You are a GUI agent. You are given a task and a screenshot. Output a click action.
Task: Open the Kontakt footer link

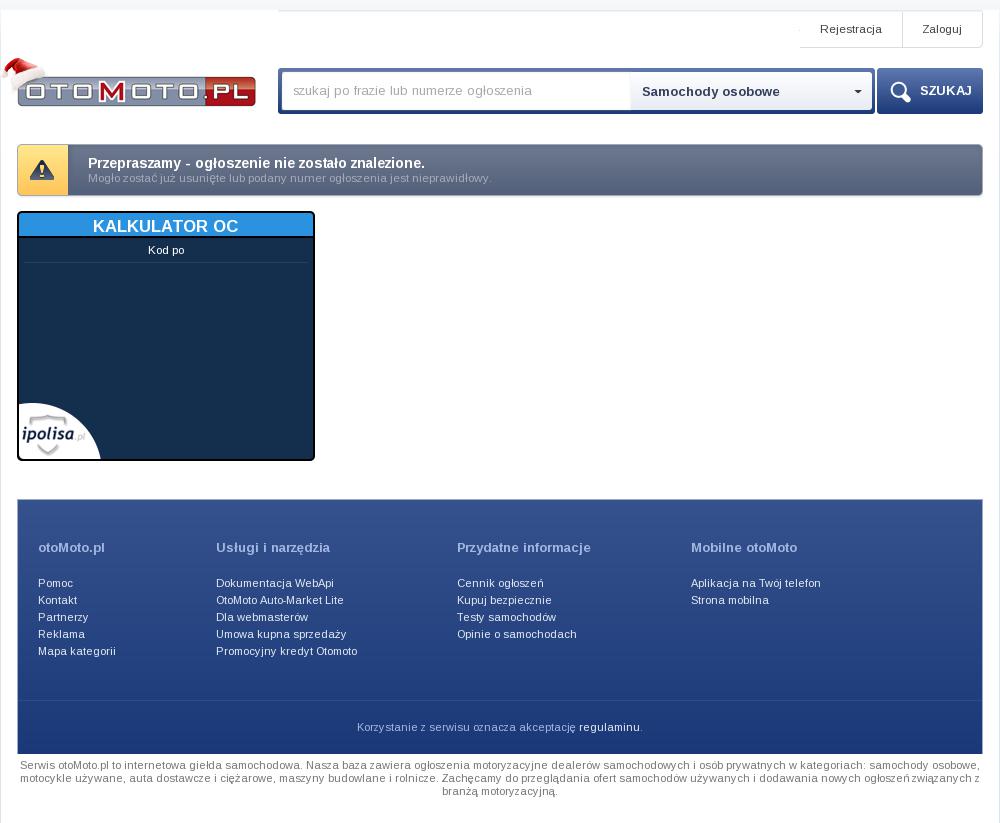pos(57,600)
